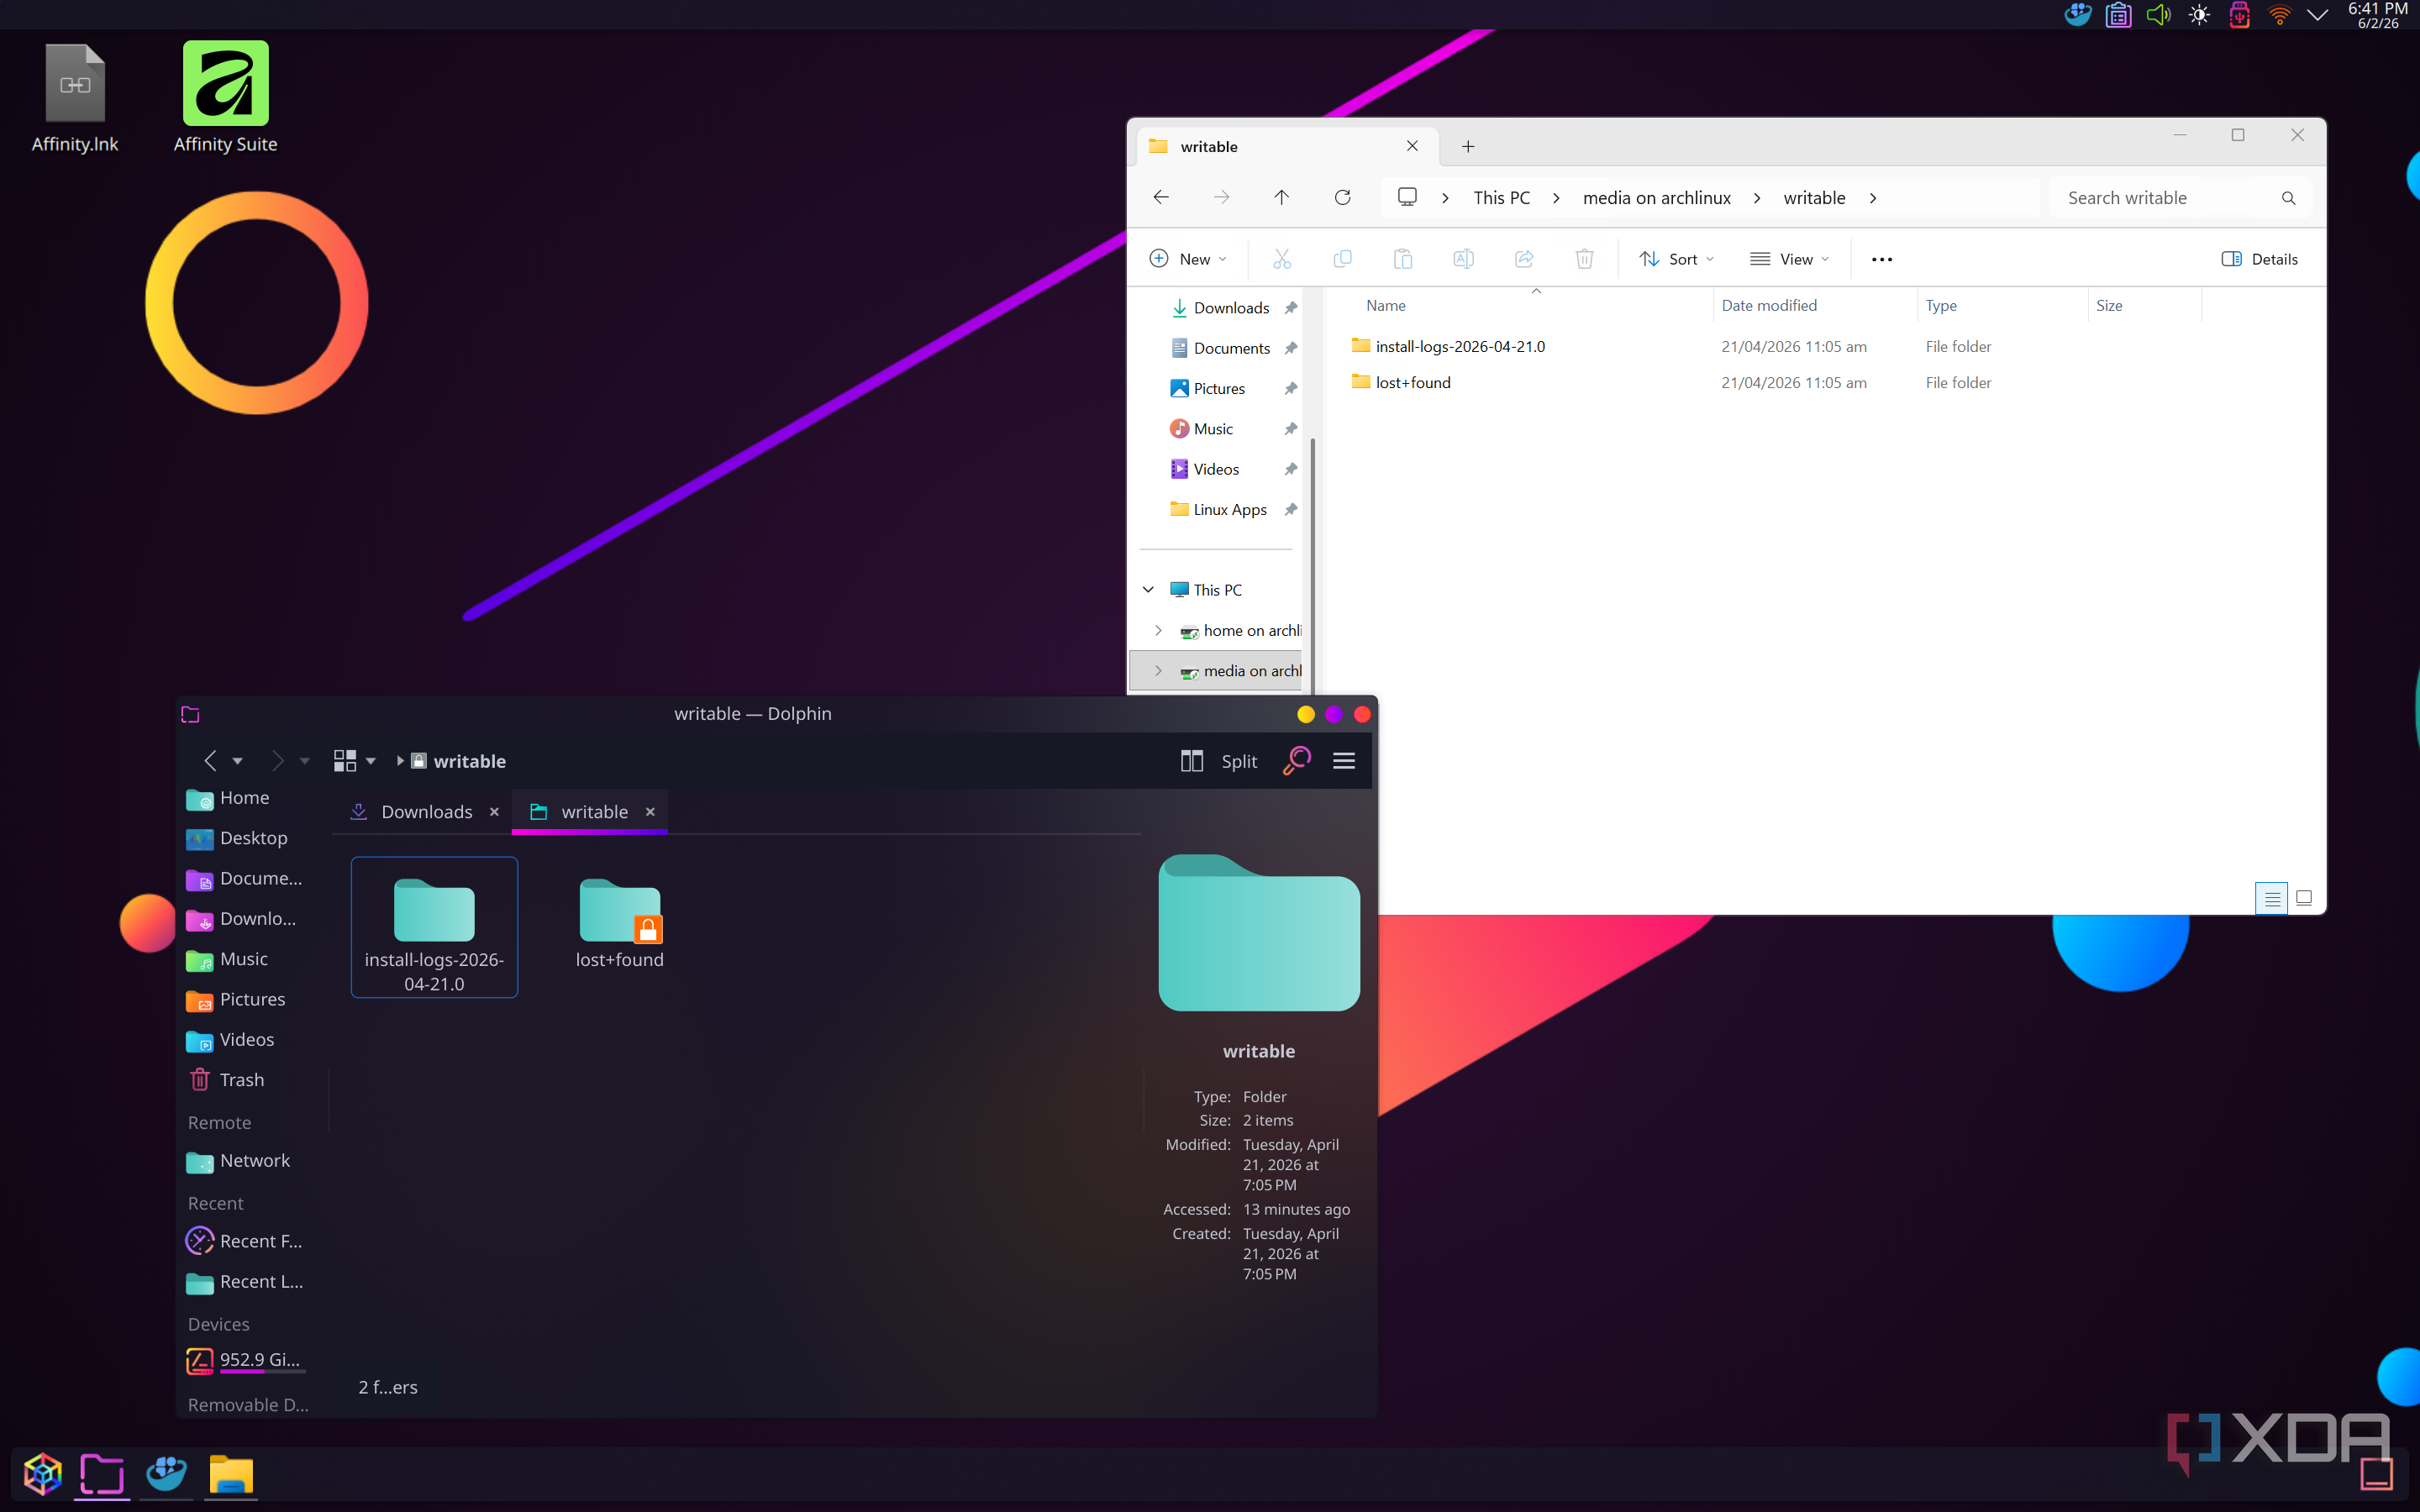Screen dimensions: 2420x1512
Task: Open Dolphin's search magnifier icon
Action: pos(1296,761)
